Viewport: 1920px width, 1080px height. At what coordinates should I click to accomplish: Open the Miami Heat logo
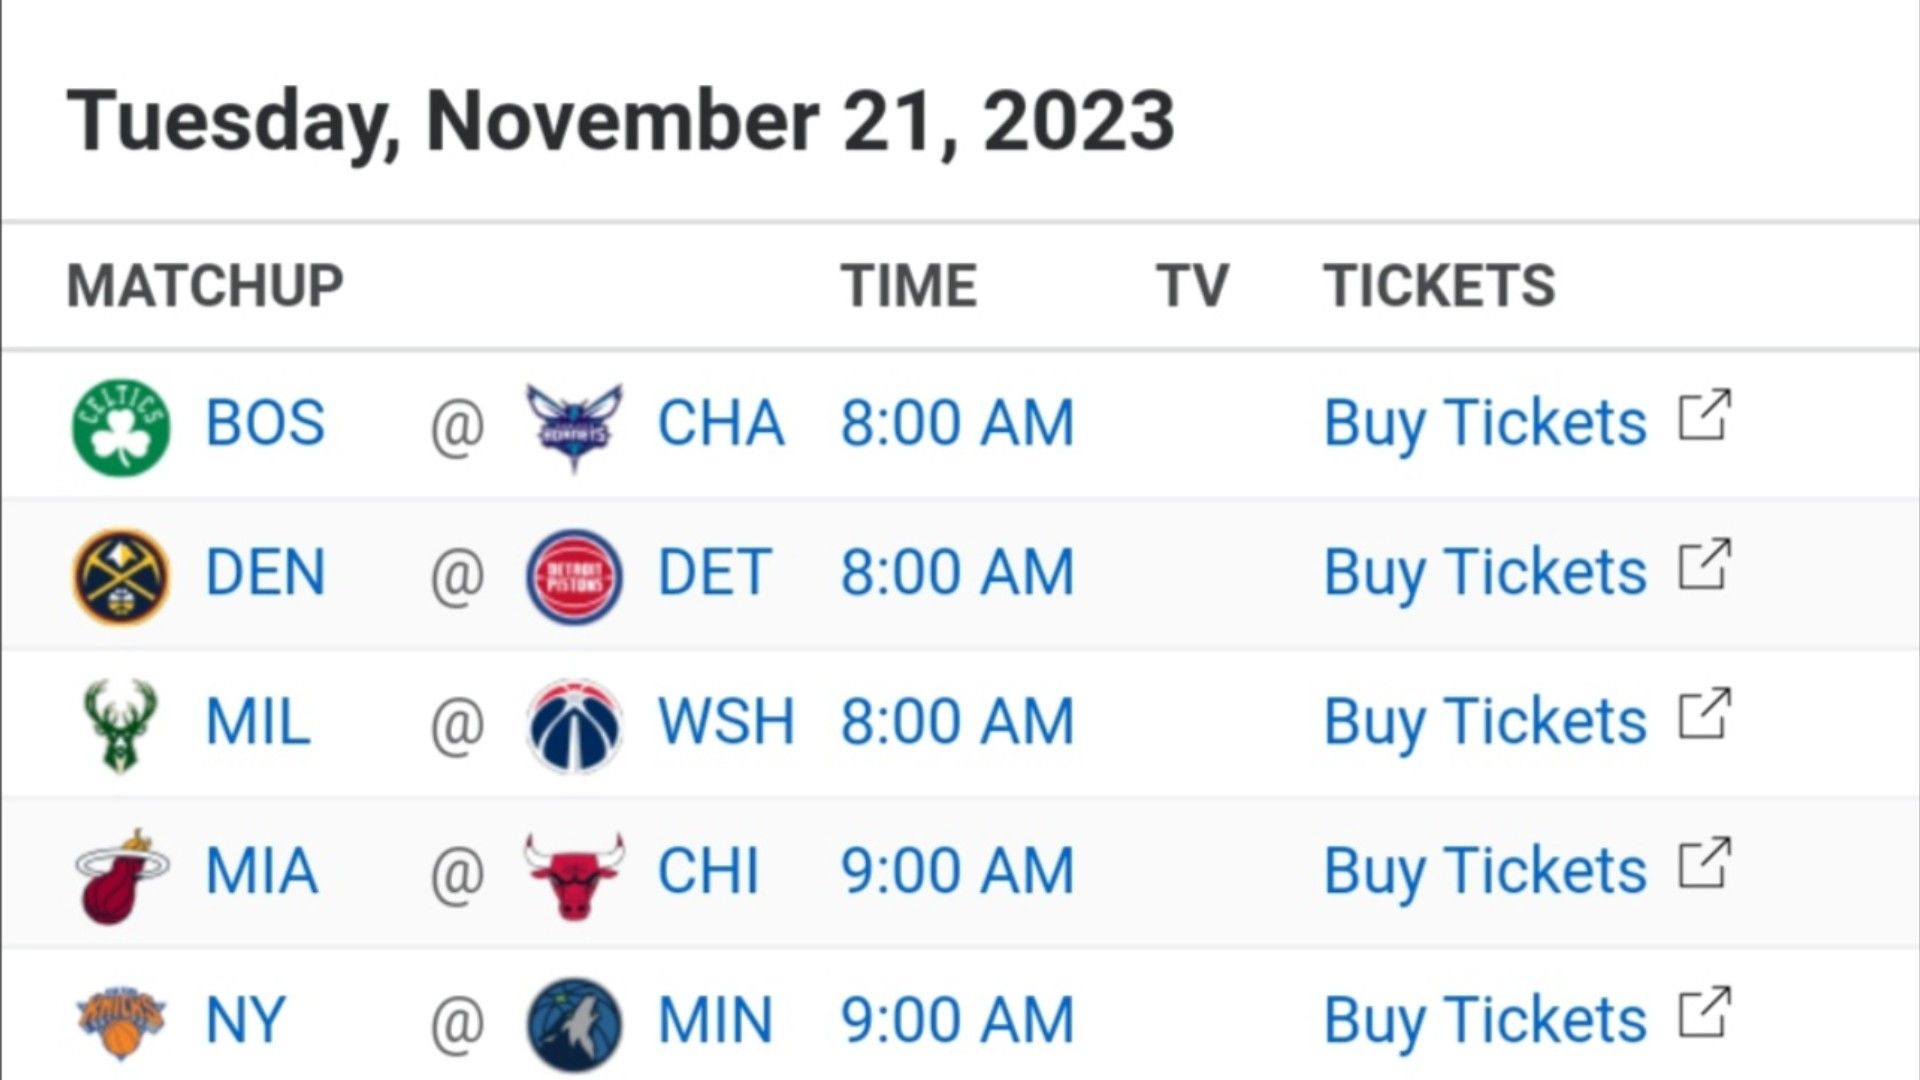(122, 876)
